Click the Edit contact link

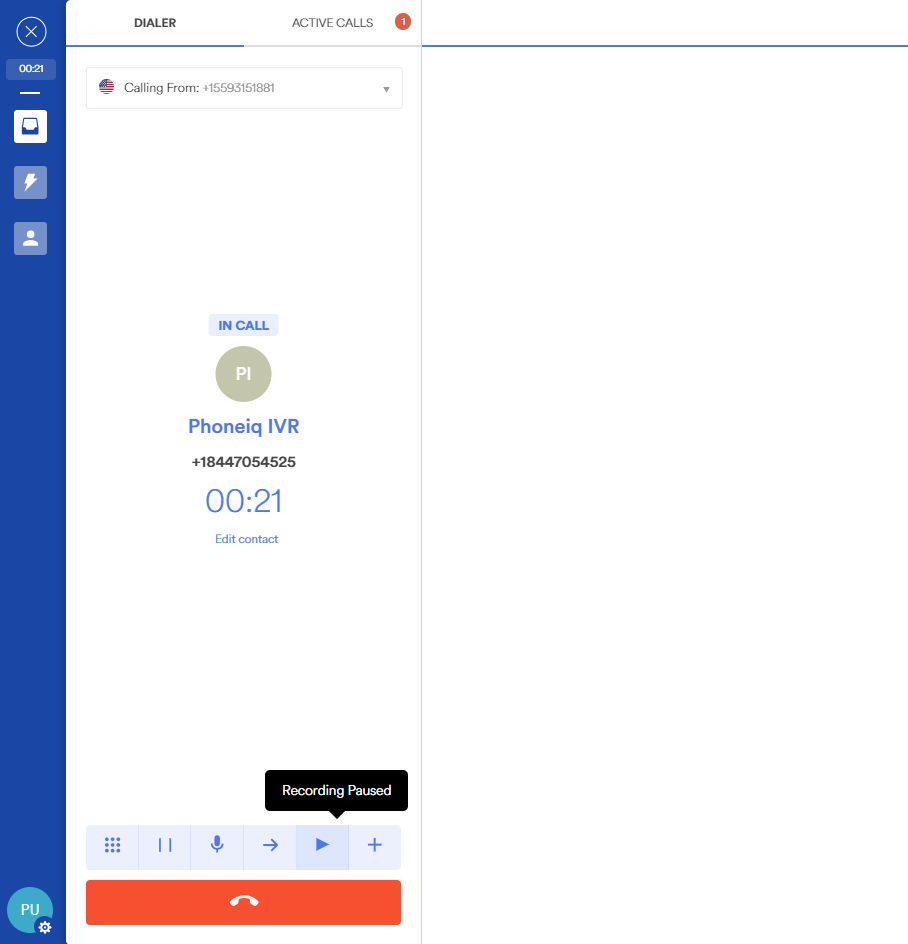(246, 539)
